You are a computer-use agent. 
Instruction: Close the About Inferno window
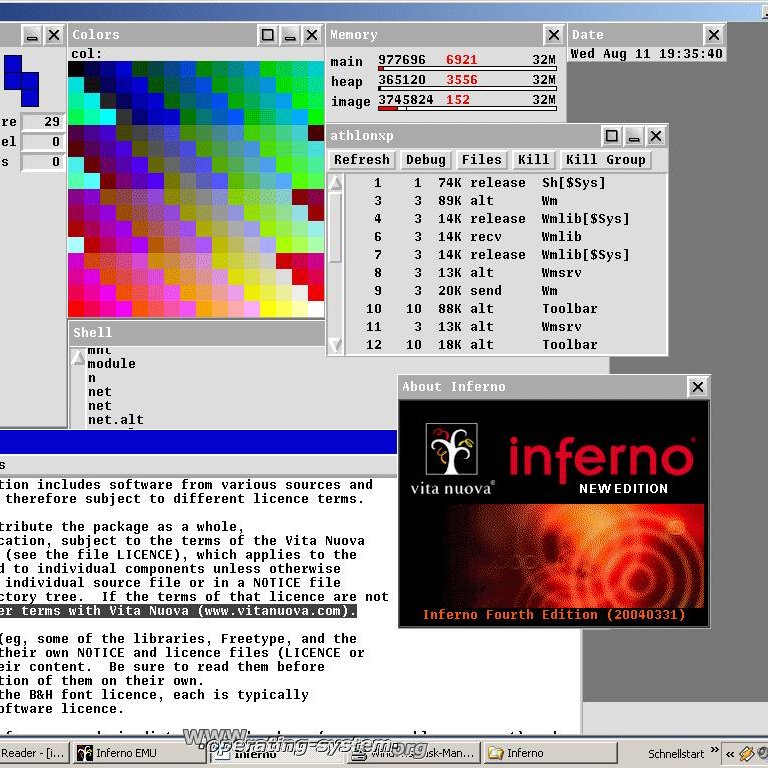(698, 387)
